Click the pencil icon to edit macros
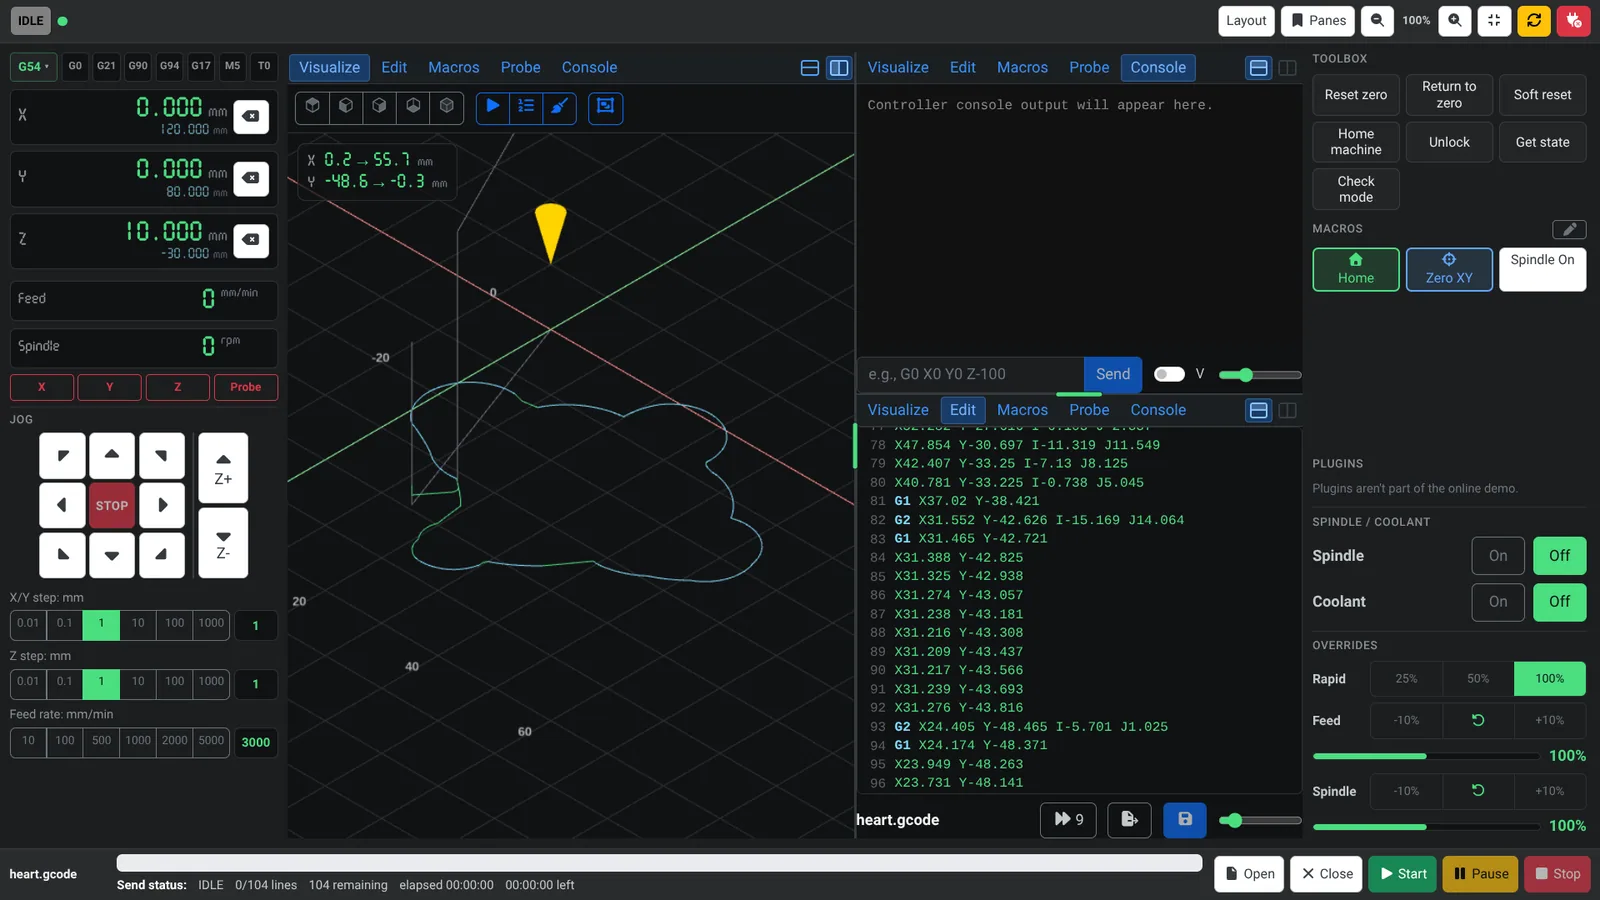Image resolution: width=1600 pixels, height=900 pixels. click(1569, 229)
